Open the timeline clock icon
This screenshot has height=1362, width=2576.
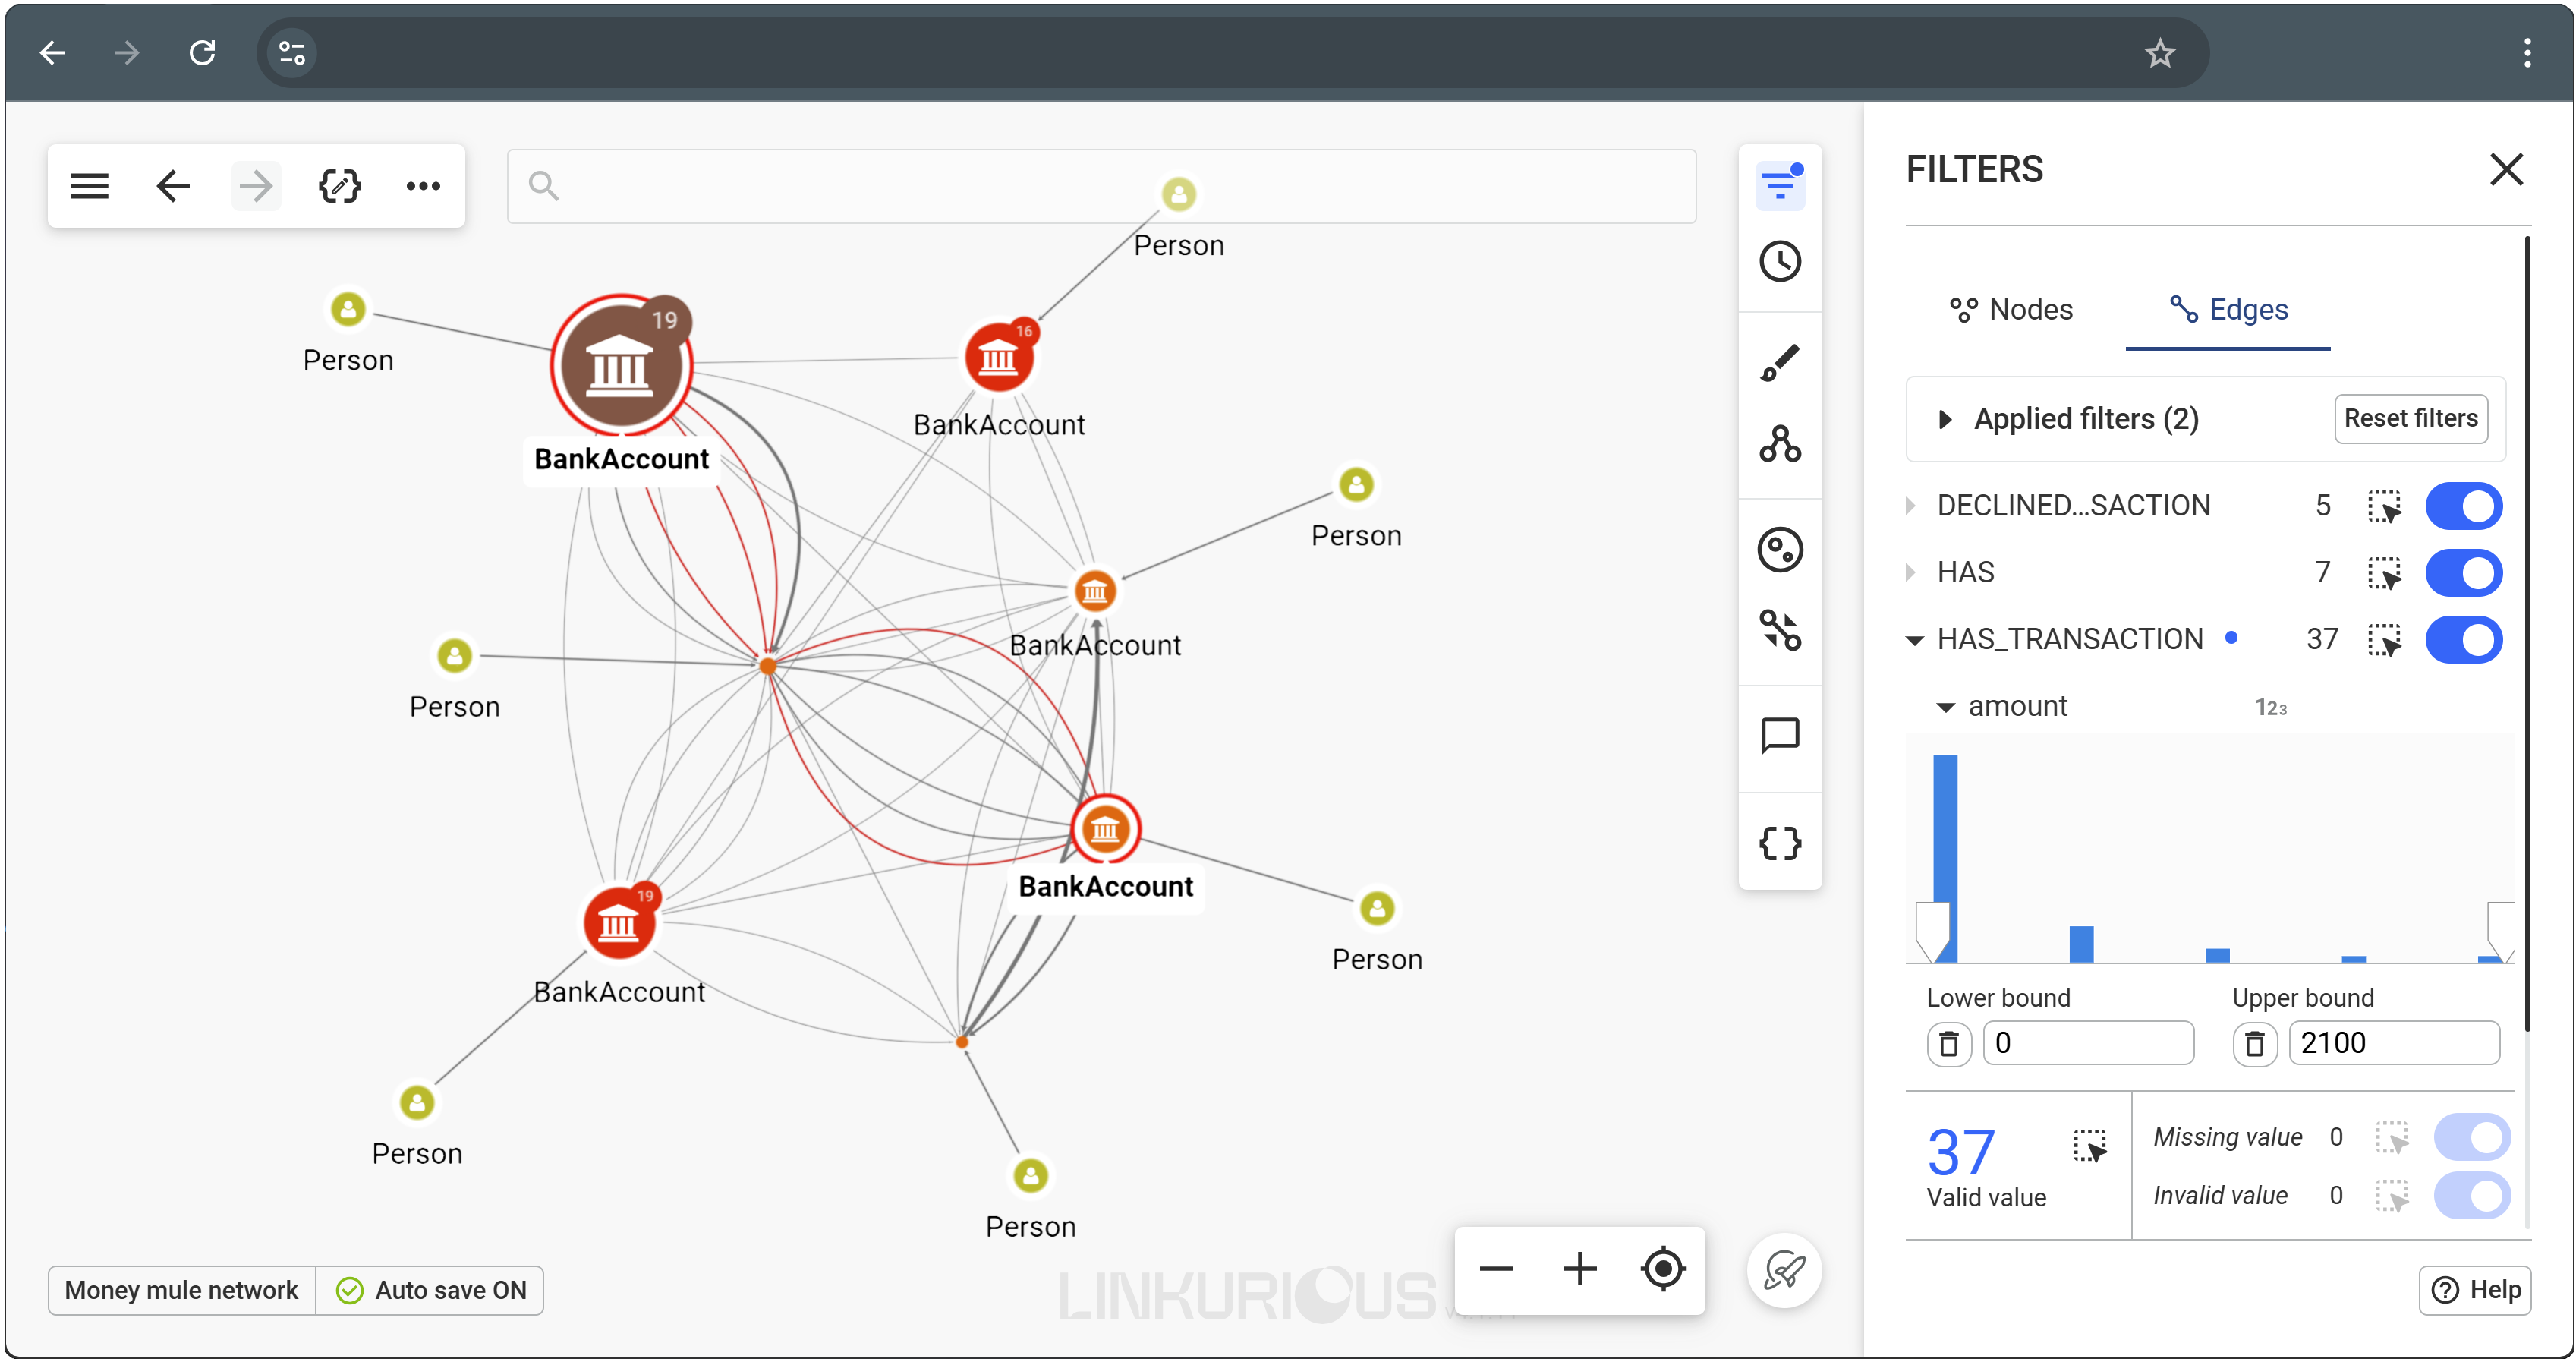pyautogui.click(x=1779, y=262)
